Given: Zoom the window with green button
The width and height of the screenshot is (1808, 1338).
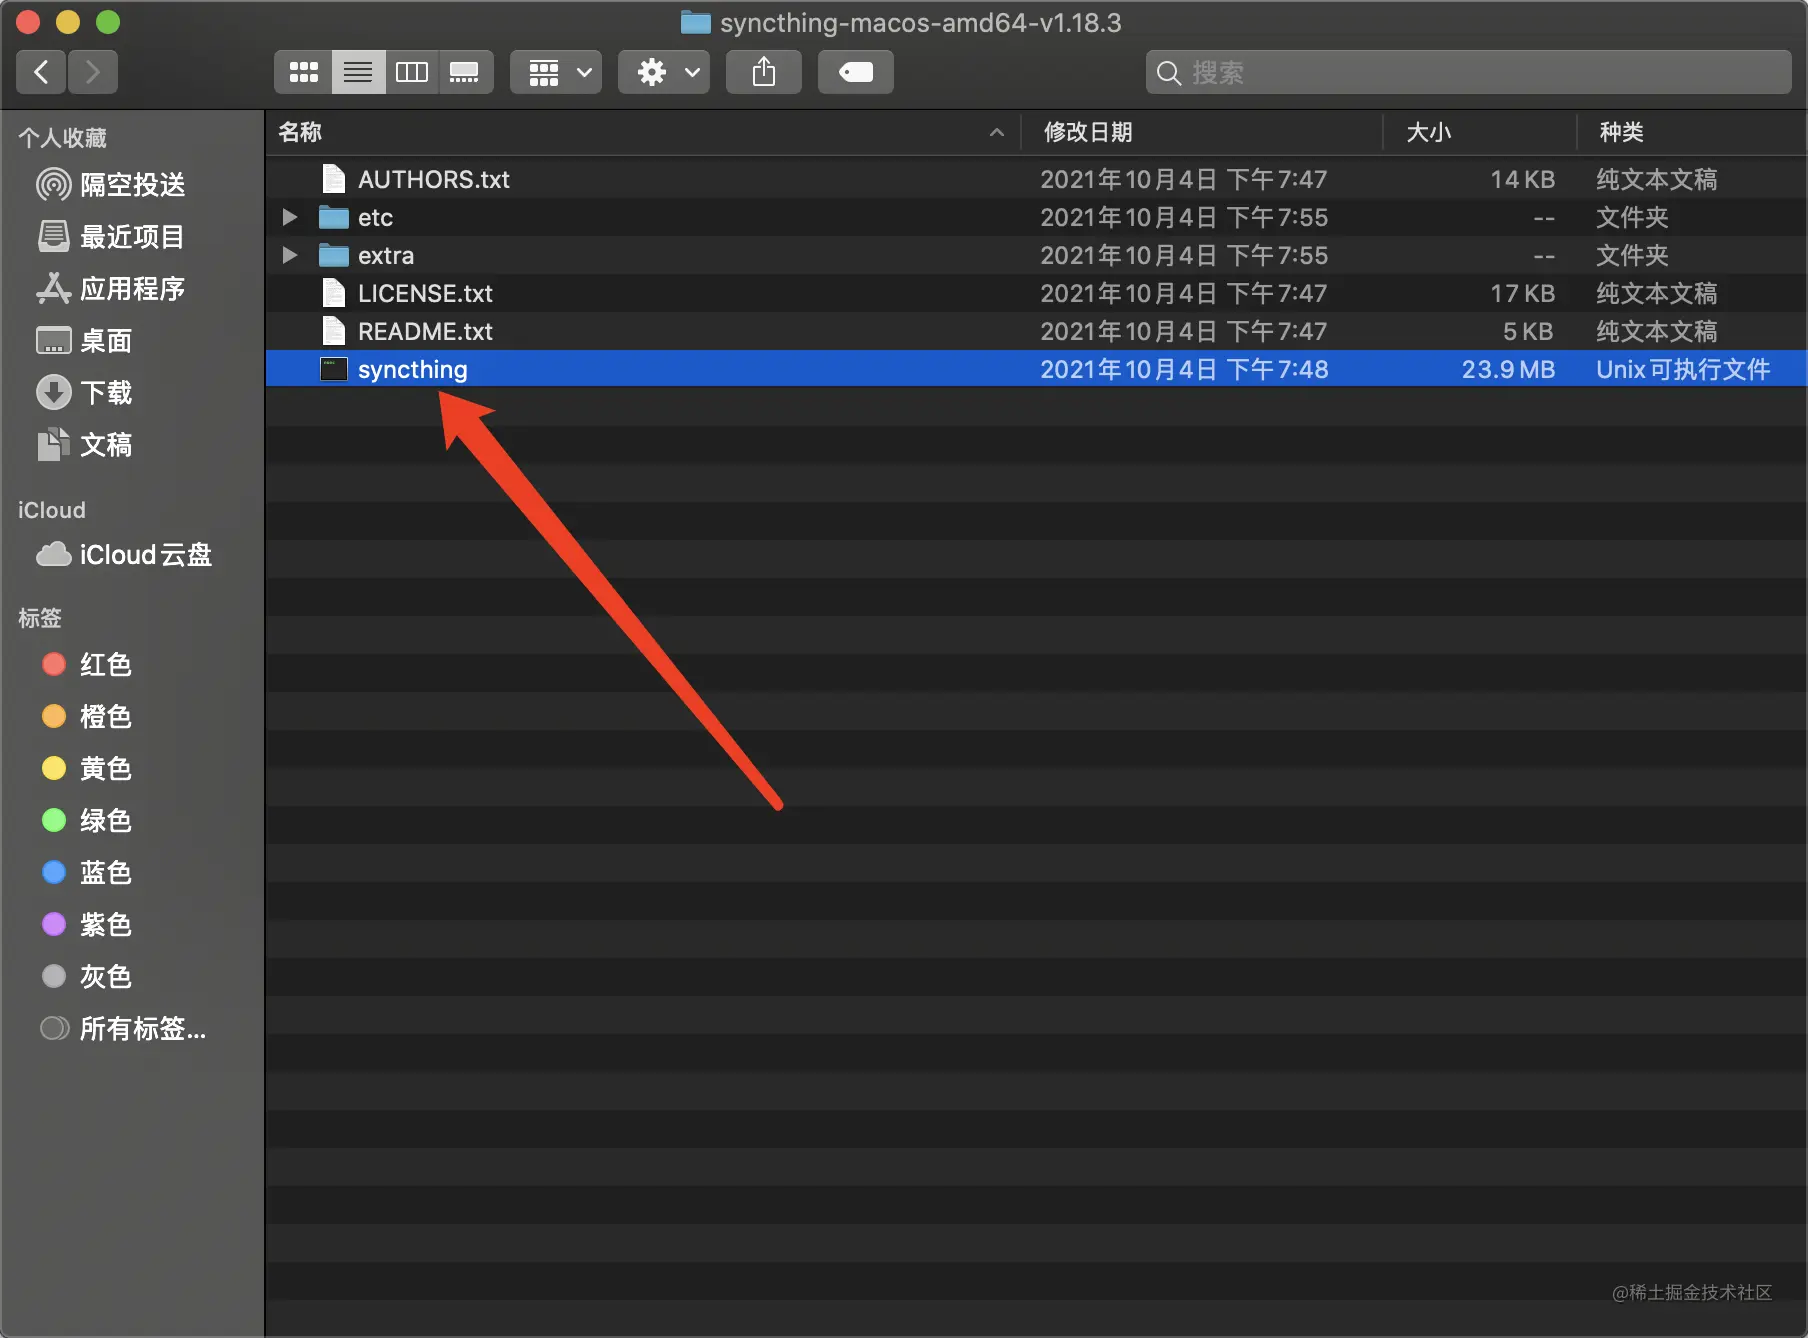Looking at the screenshot, I should click(x=108, y=22).
